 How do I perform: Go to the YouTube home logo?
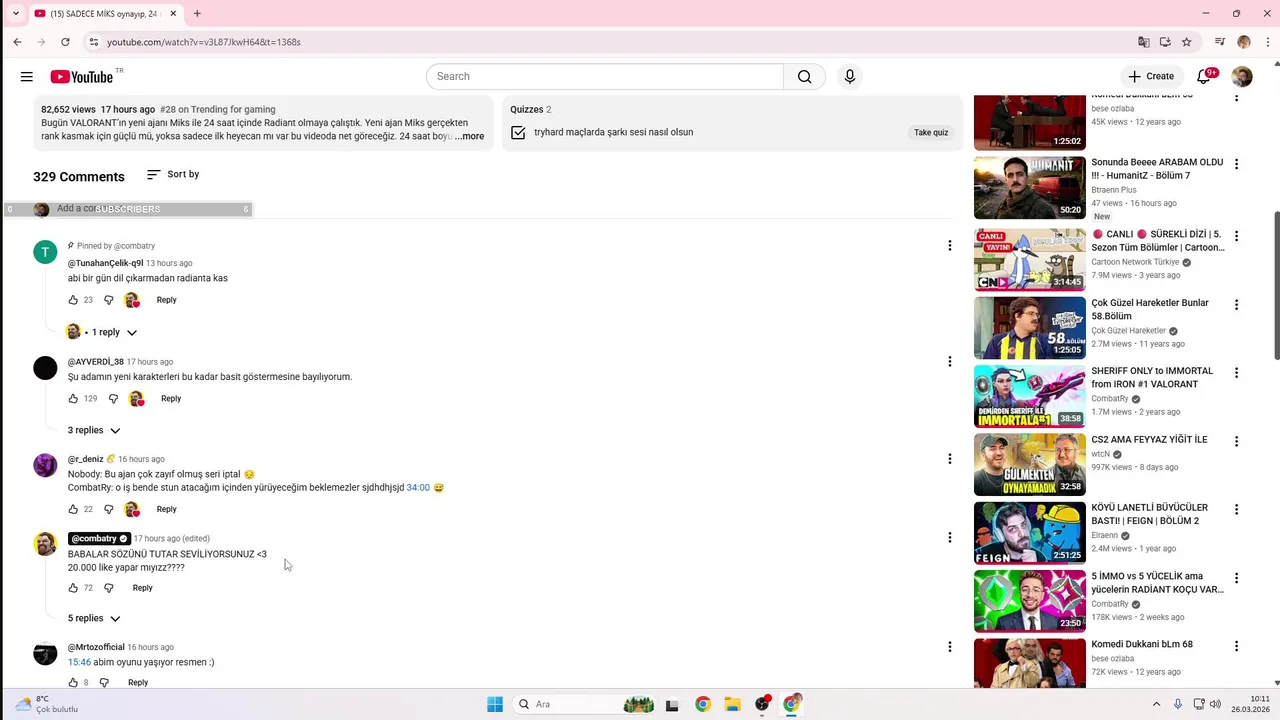click(82, 77)
